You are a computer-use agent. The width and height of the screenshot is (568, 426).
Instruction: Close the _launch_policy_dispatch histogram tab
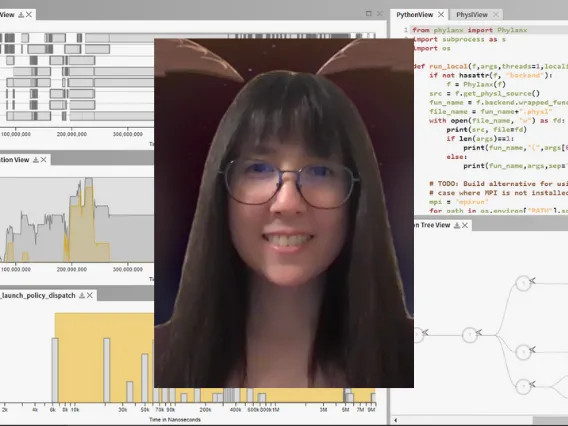pyautogui.click(x=90, y=296)
